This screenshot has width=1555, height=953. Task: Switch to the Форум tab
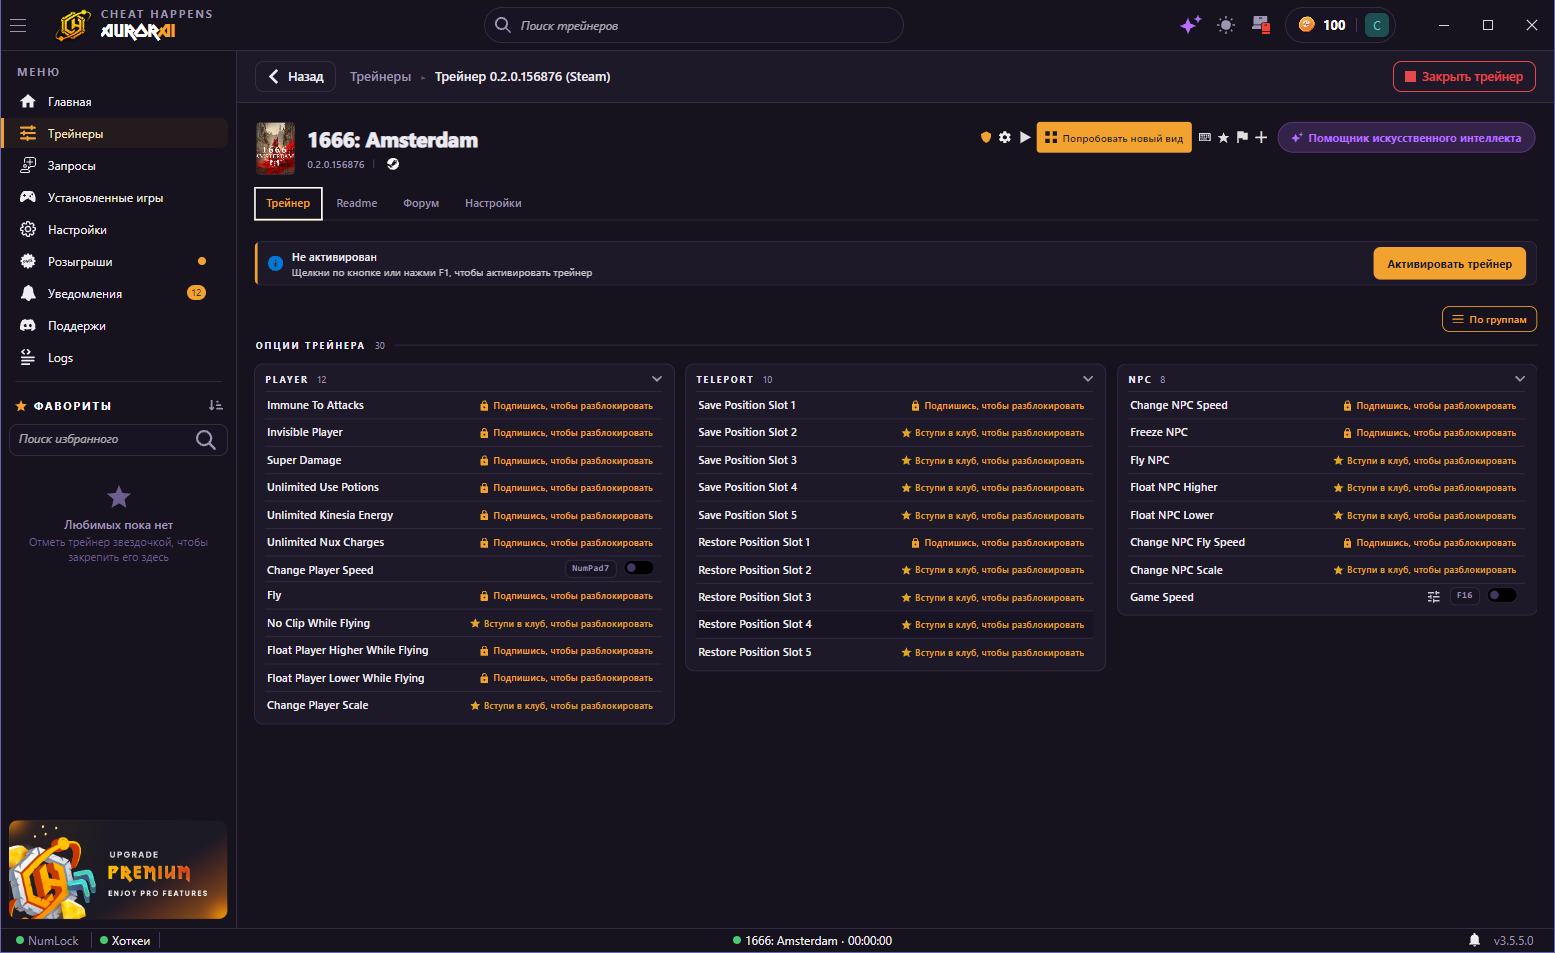[x=421, y=203]
